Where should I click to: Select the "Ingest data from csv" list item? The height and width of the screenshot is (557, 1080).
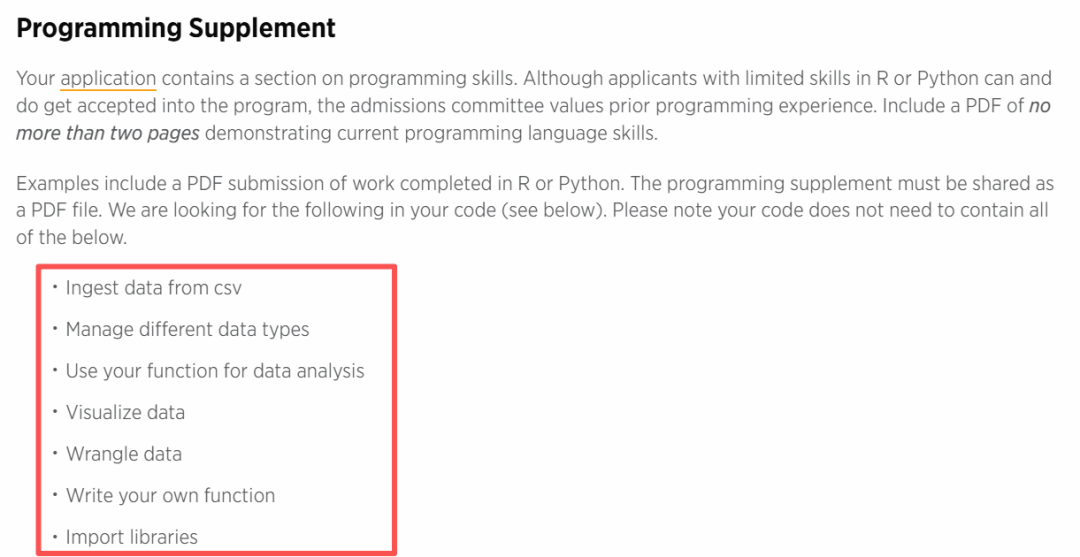tap(153, 288)
